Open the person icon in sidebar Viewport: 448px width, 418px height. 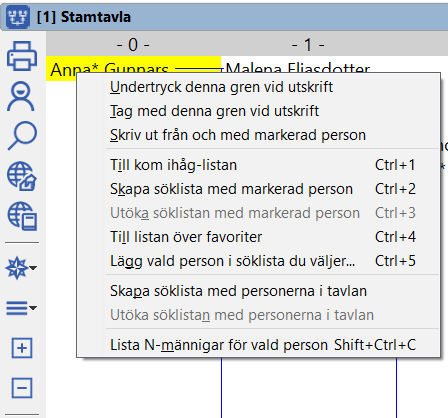(21, 96)
